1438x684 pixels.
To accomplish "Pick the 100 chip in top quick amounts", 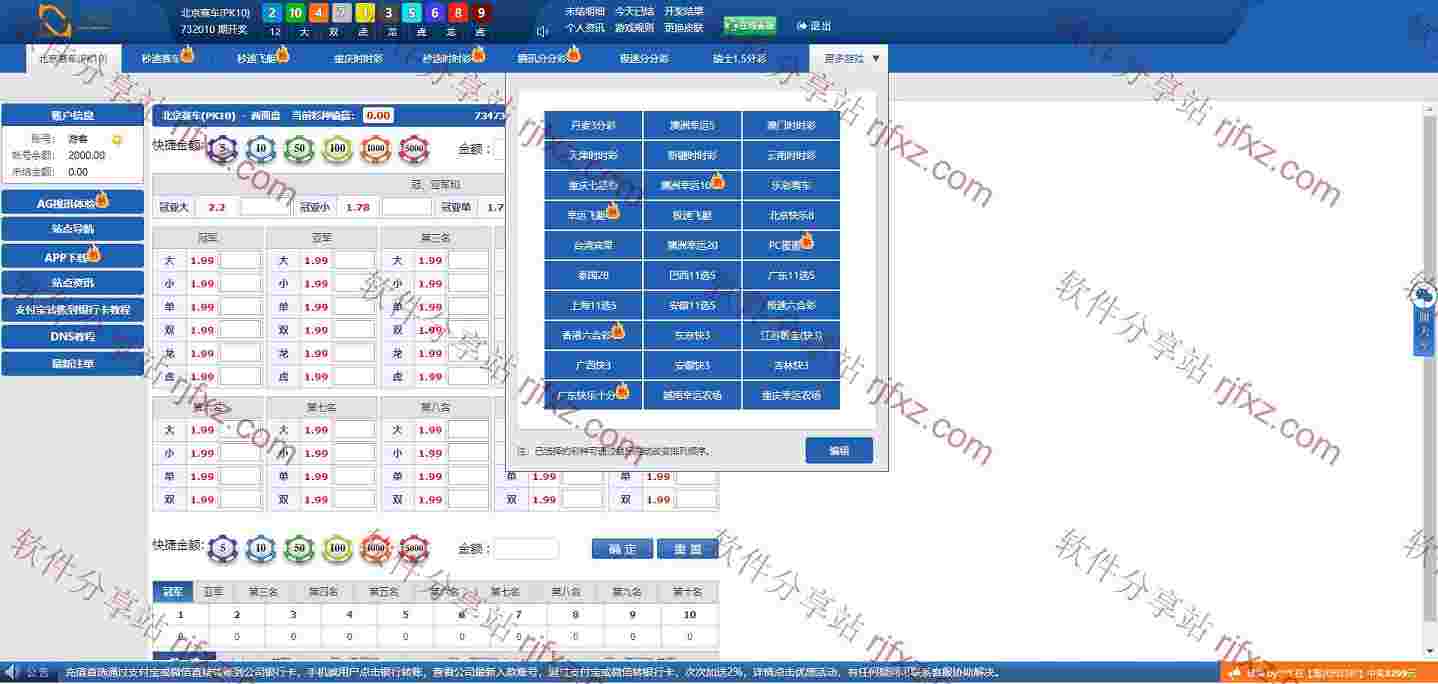I will click(x=338, y=150).
